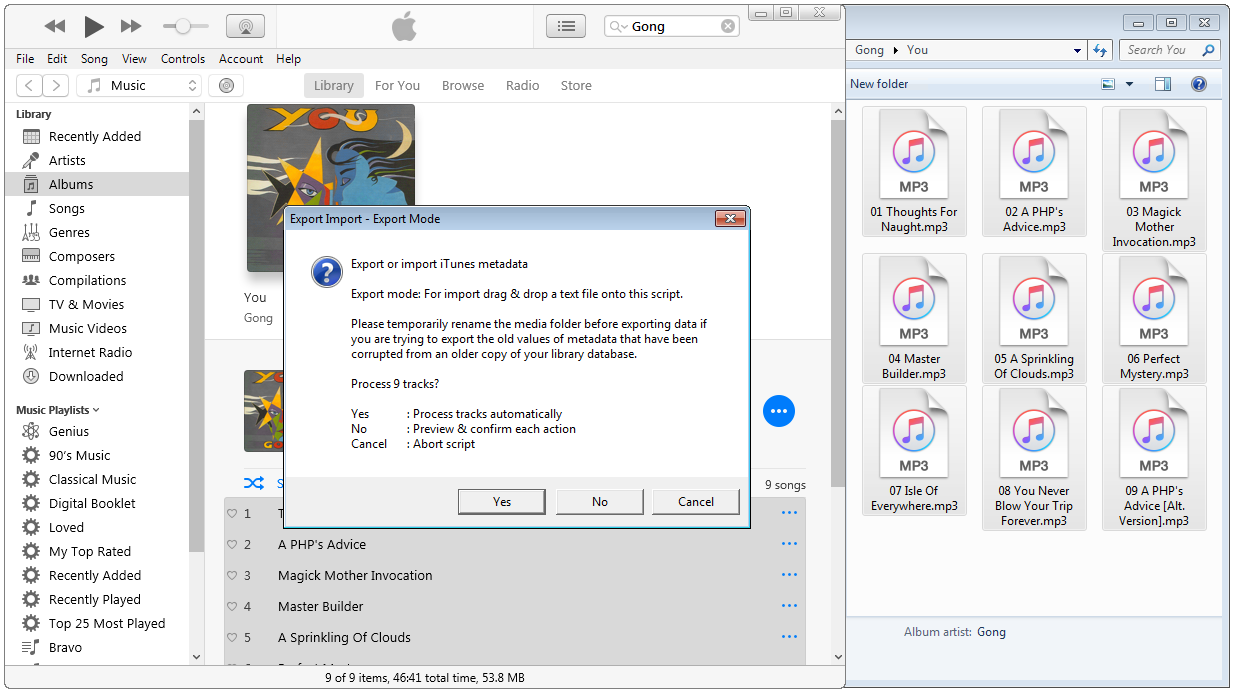The image size is (1235, 694).
Task: Open the Edit menu
Action: click(57, 59)
